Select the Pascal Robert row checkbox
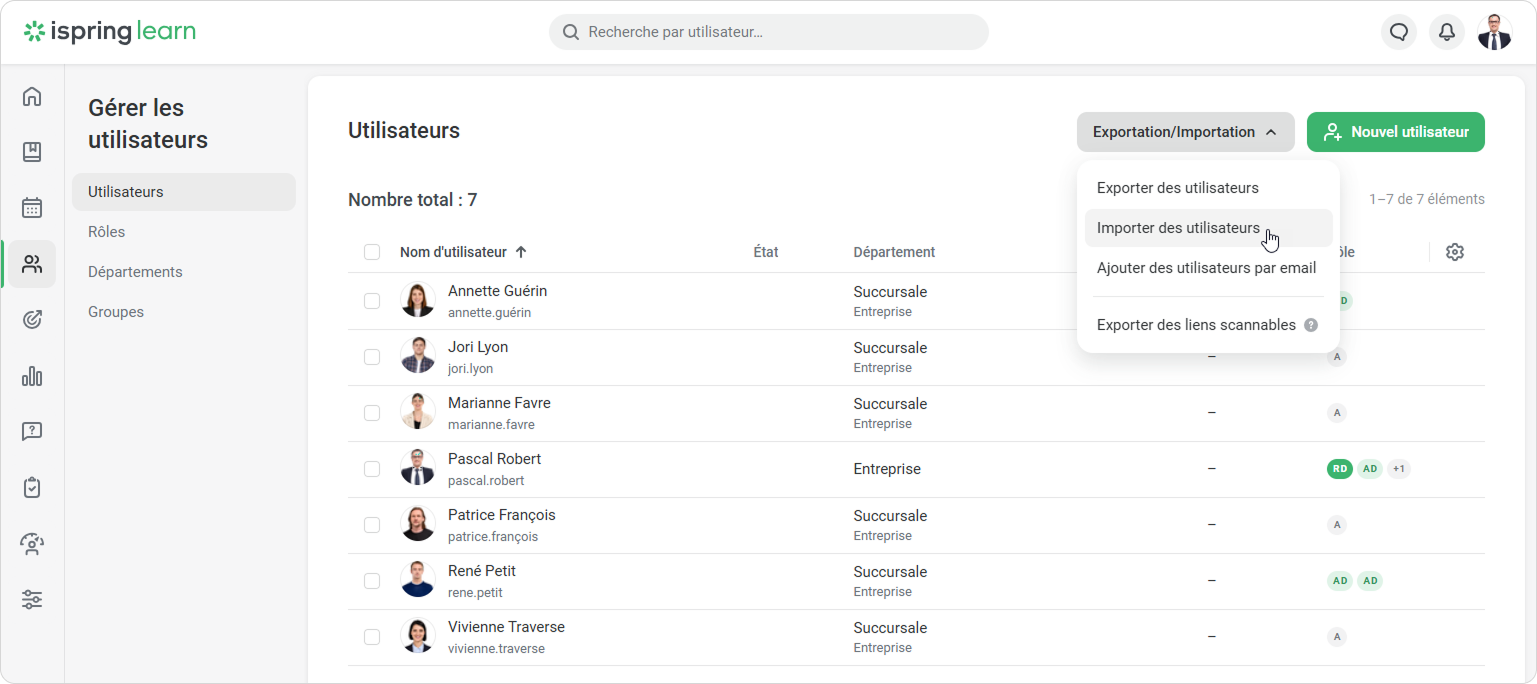The height and width of the screenshot is (684, 1537). [372, 469]
